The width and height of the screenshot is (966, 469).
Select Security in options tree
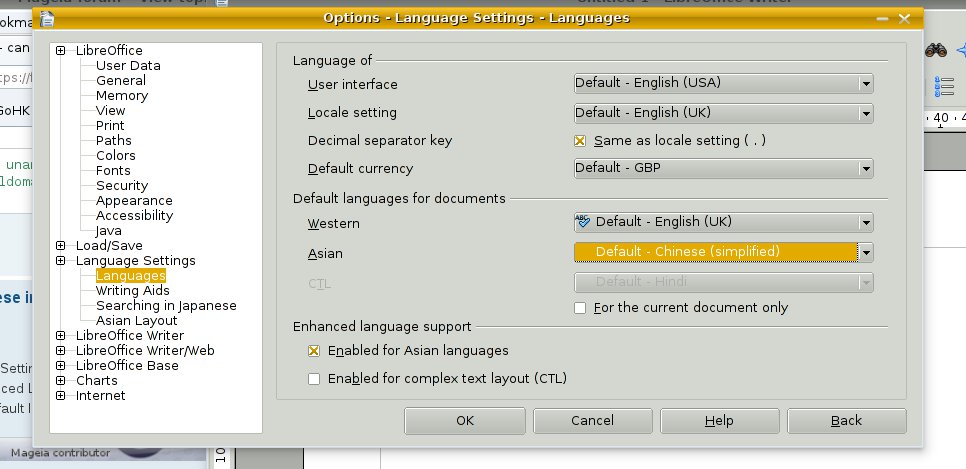click(x=122, y=186)
